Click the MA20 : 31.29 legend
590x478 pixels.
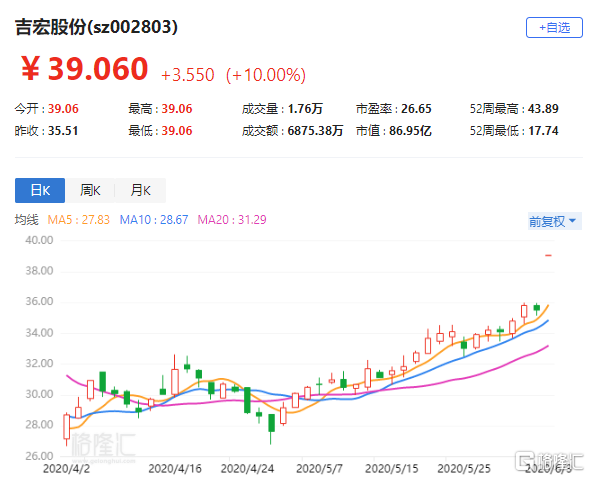coord(232,219)
